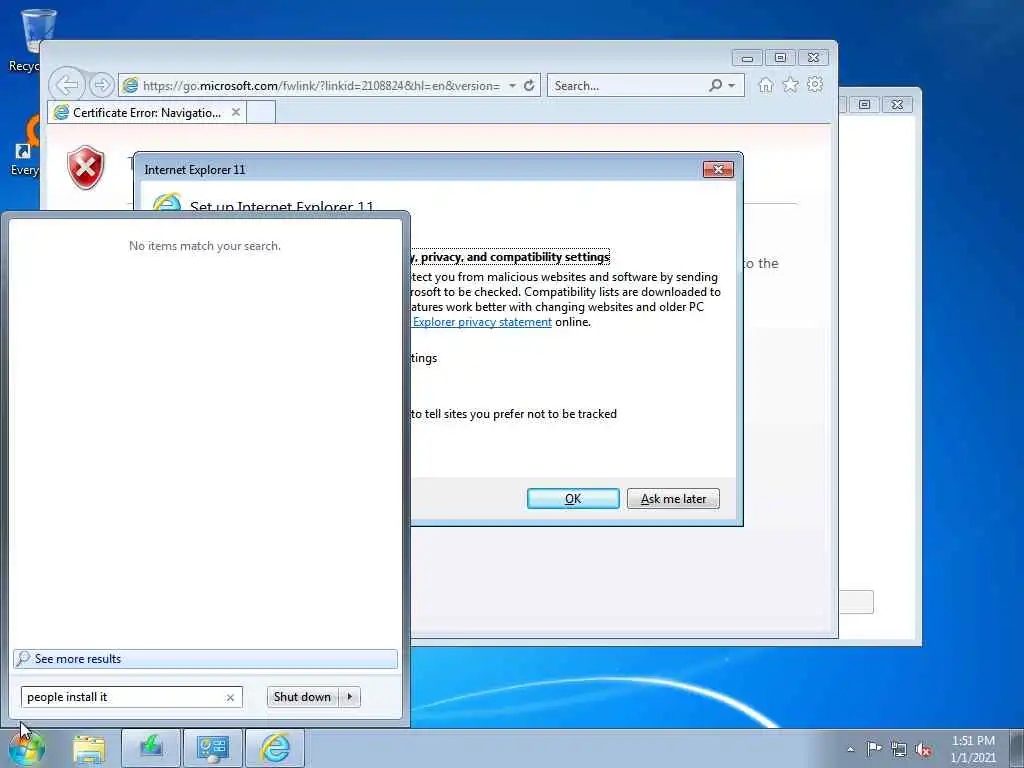
Task: Select the Certificate Error: Navigation tab
Action: 147,112
